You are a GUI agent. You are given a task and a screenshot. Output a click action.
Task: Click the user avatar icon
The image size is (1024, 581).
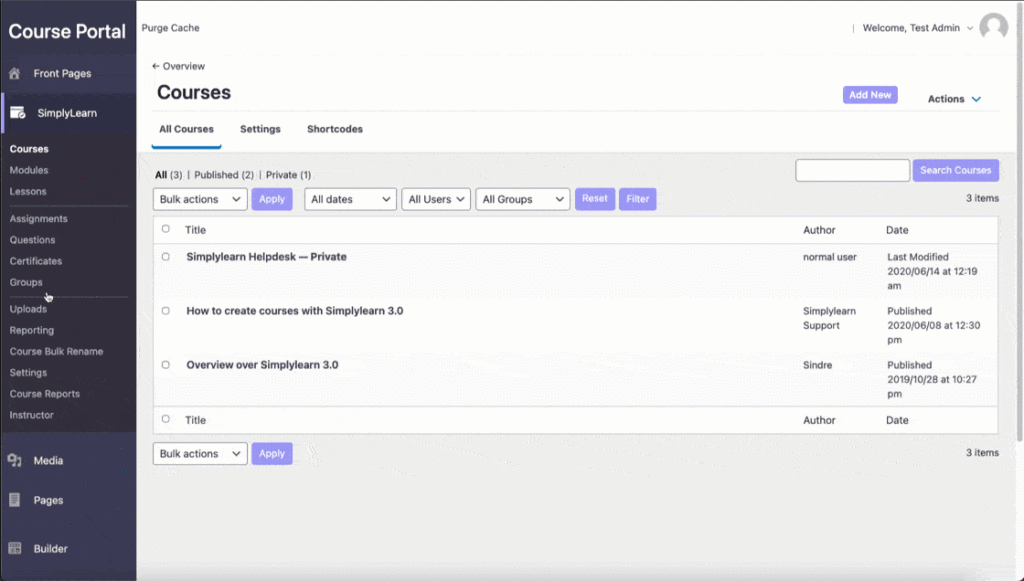click(993, 28)
